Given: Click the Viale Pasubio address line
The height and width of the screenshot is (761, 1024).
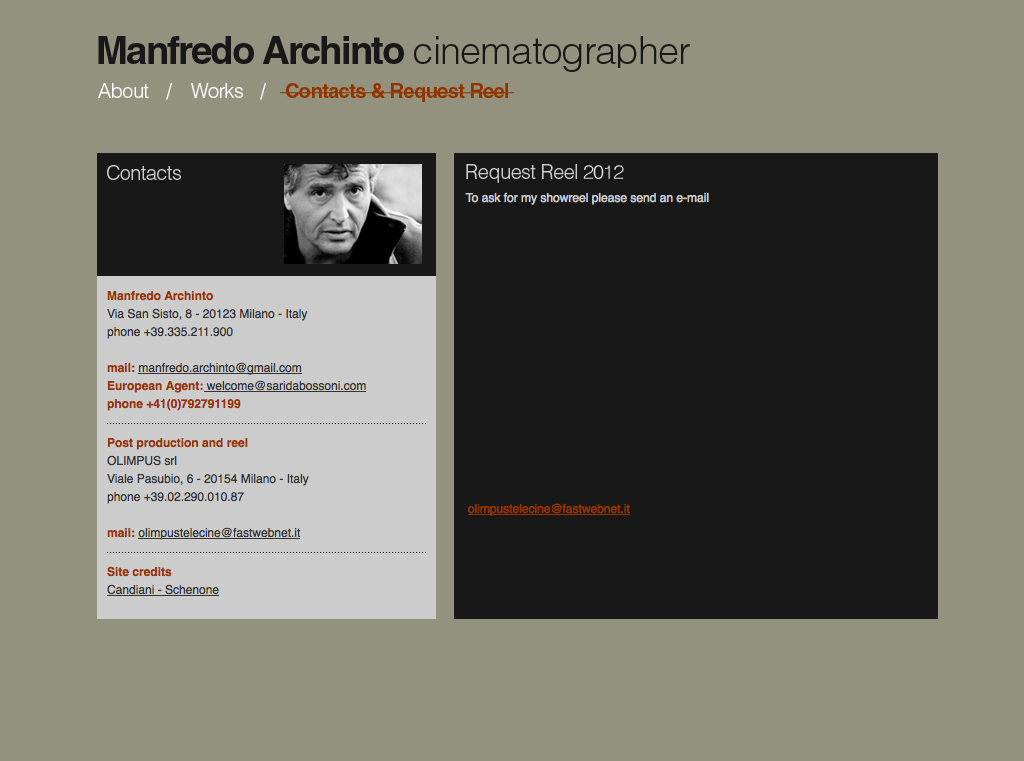Looking at the screenshot, I should pos(208,479).
